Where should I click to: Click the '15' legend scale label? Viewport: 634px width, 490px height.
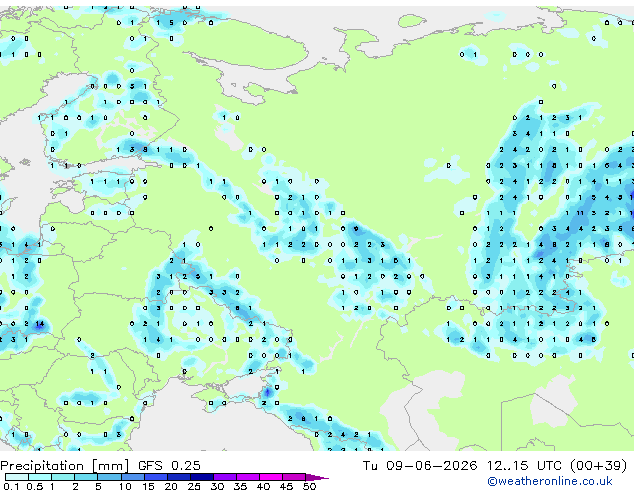click(x=148, y=486)
